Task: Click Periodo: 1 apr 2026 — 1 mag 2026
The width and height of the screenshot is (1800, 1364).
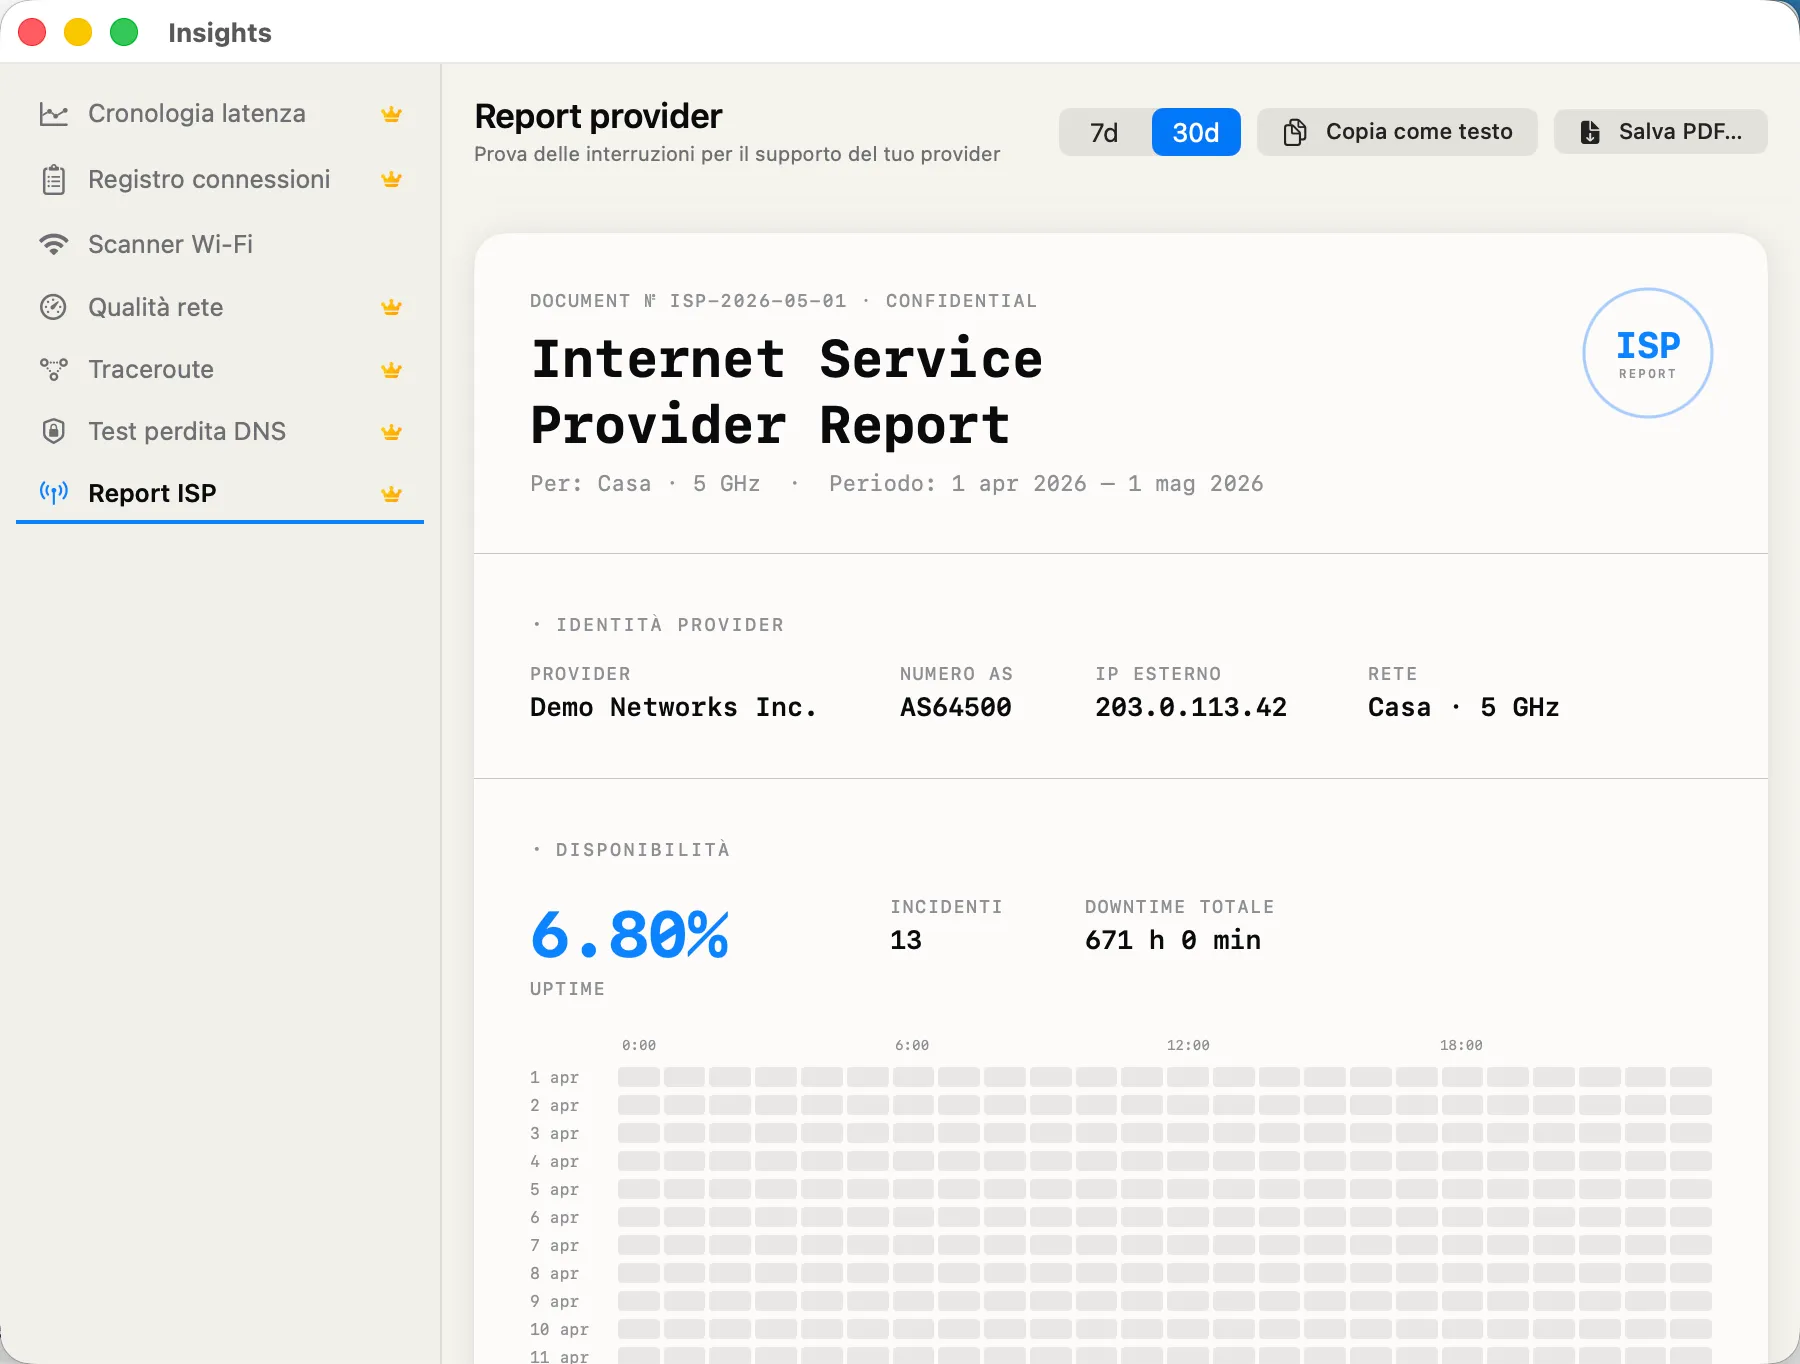Action: [1046, 484]
